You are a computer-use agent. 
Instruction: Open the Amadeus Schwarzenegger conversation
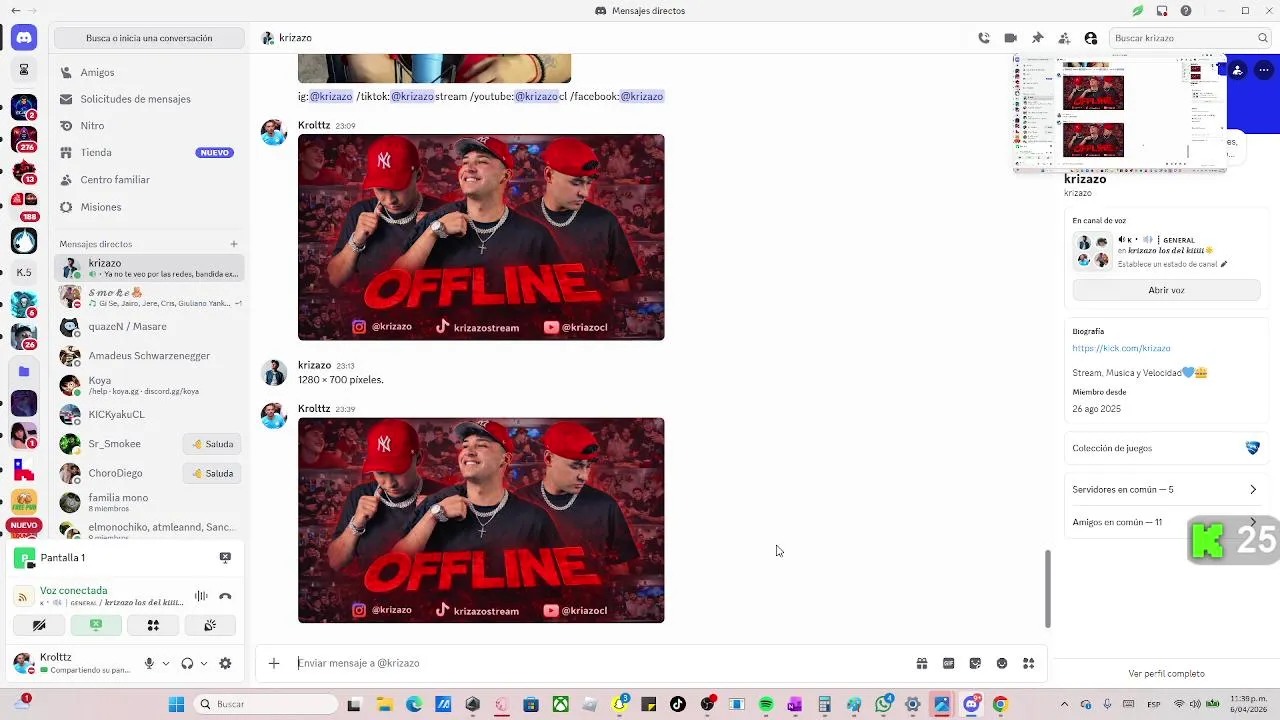click(149, 356)
